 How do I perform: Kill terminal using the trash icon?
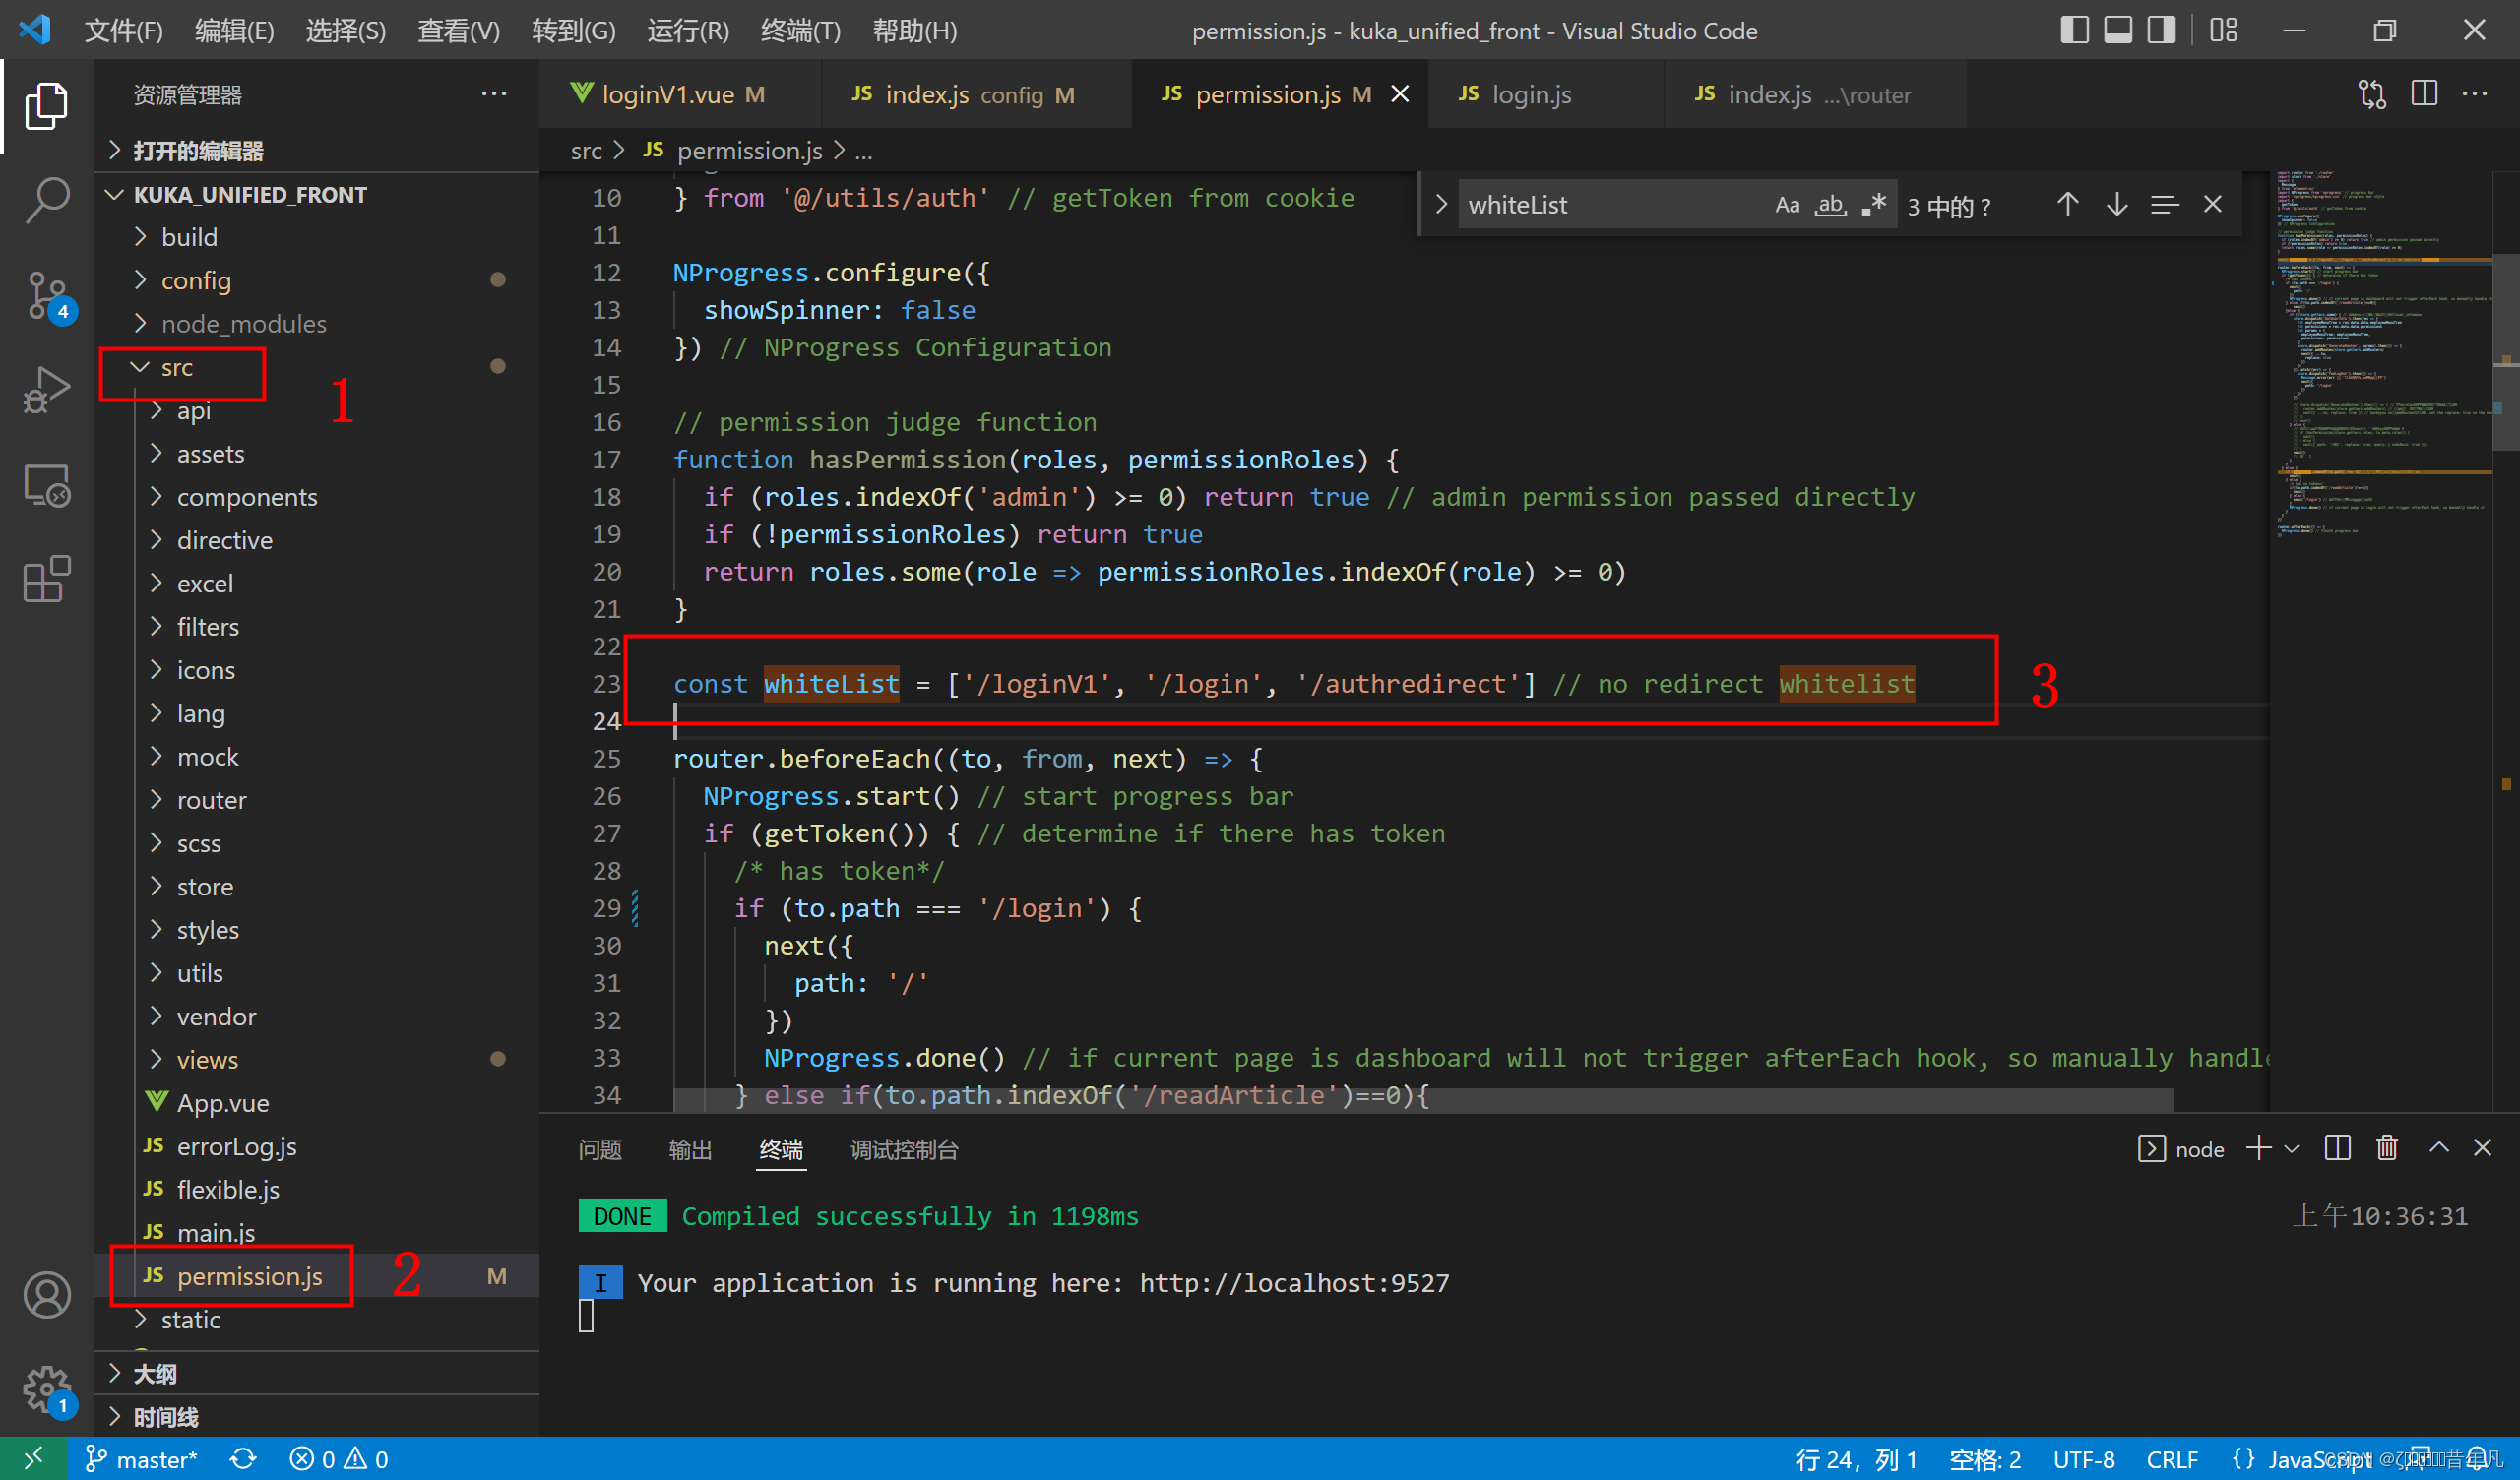(2387, 1148)
